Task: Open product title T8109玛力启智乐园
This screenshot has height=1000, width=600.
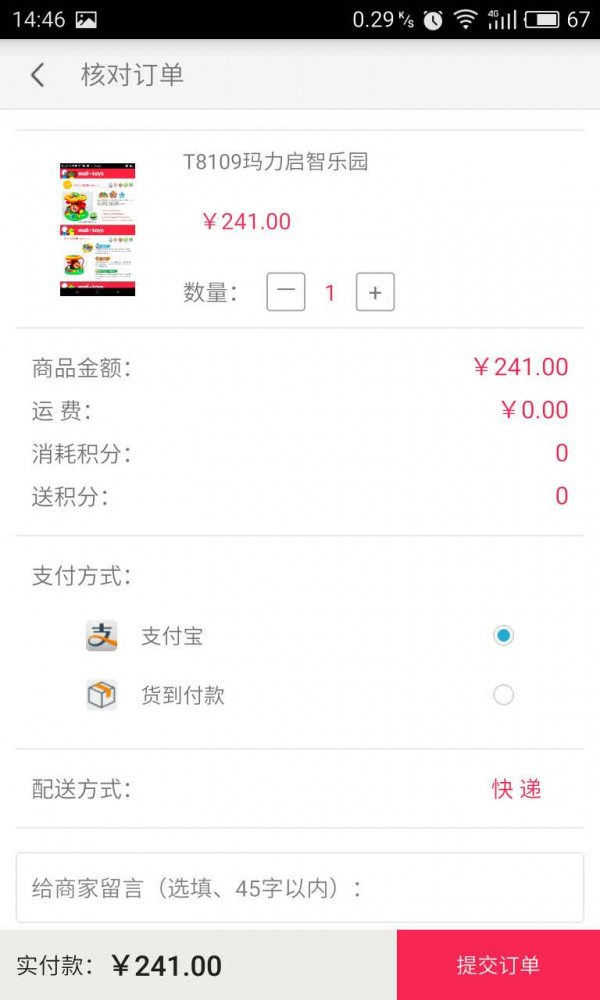Action: coord(276,162)
